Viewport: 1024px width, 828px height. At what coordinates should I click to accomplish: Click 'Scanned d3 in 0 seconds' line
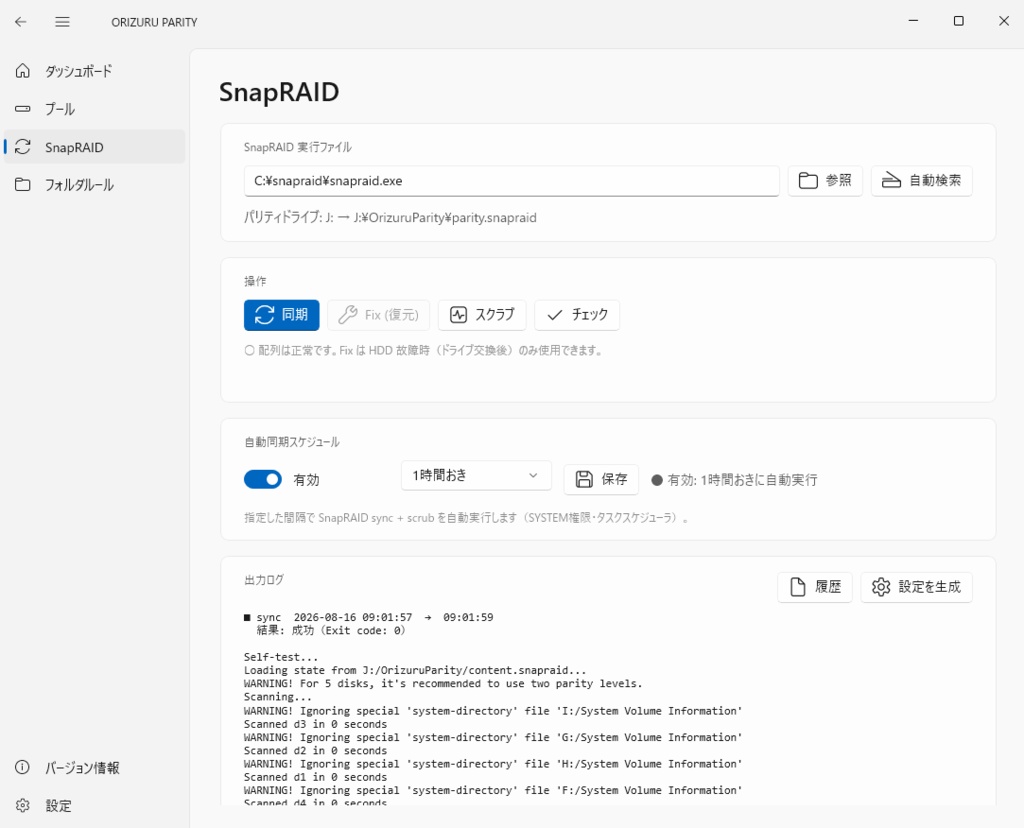click(x=315, y=724)
